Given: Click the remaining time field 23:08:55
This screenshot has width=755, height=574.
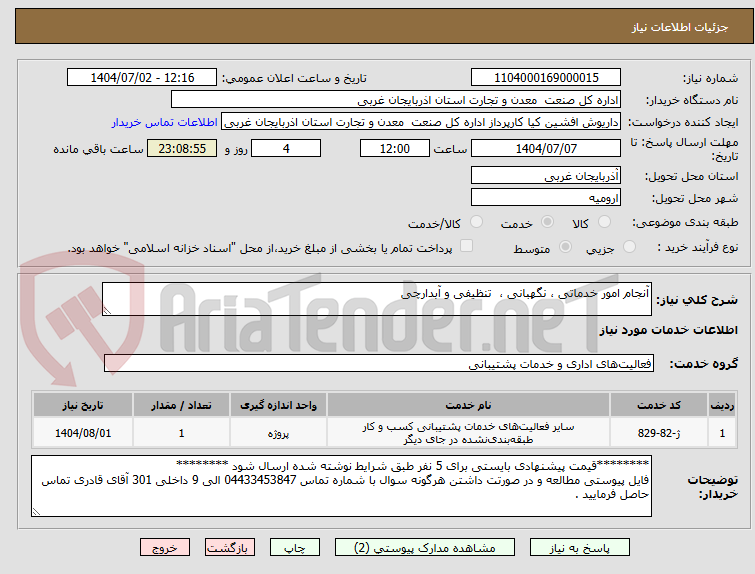Looking at the screenshot, I should click(182, 148).
